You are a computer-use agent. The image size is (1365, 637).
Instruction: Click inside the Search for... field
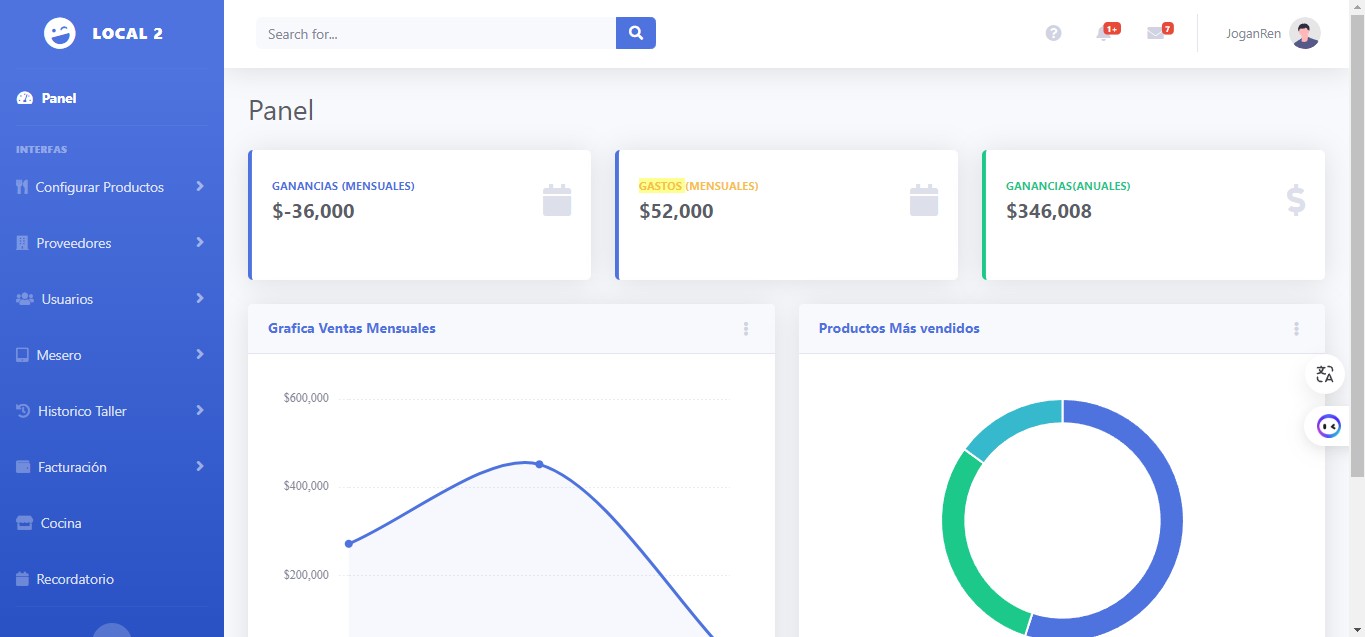tap(436, 33)
